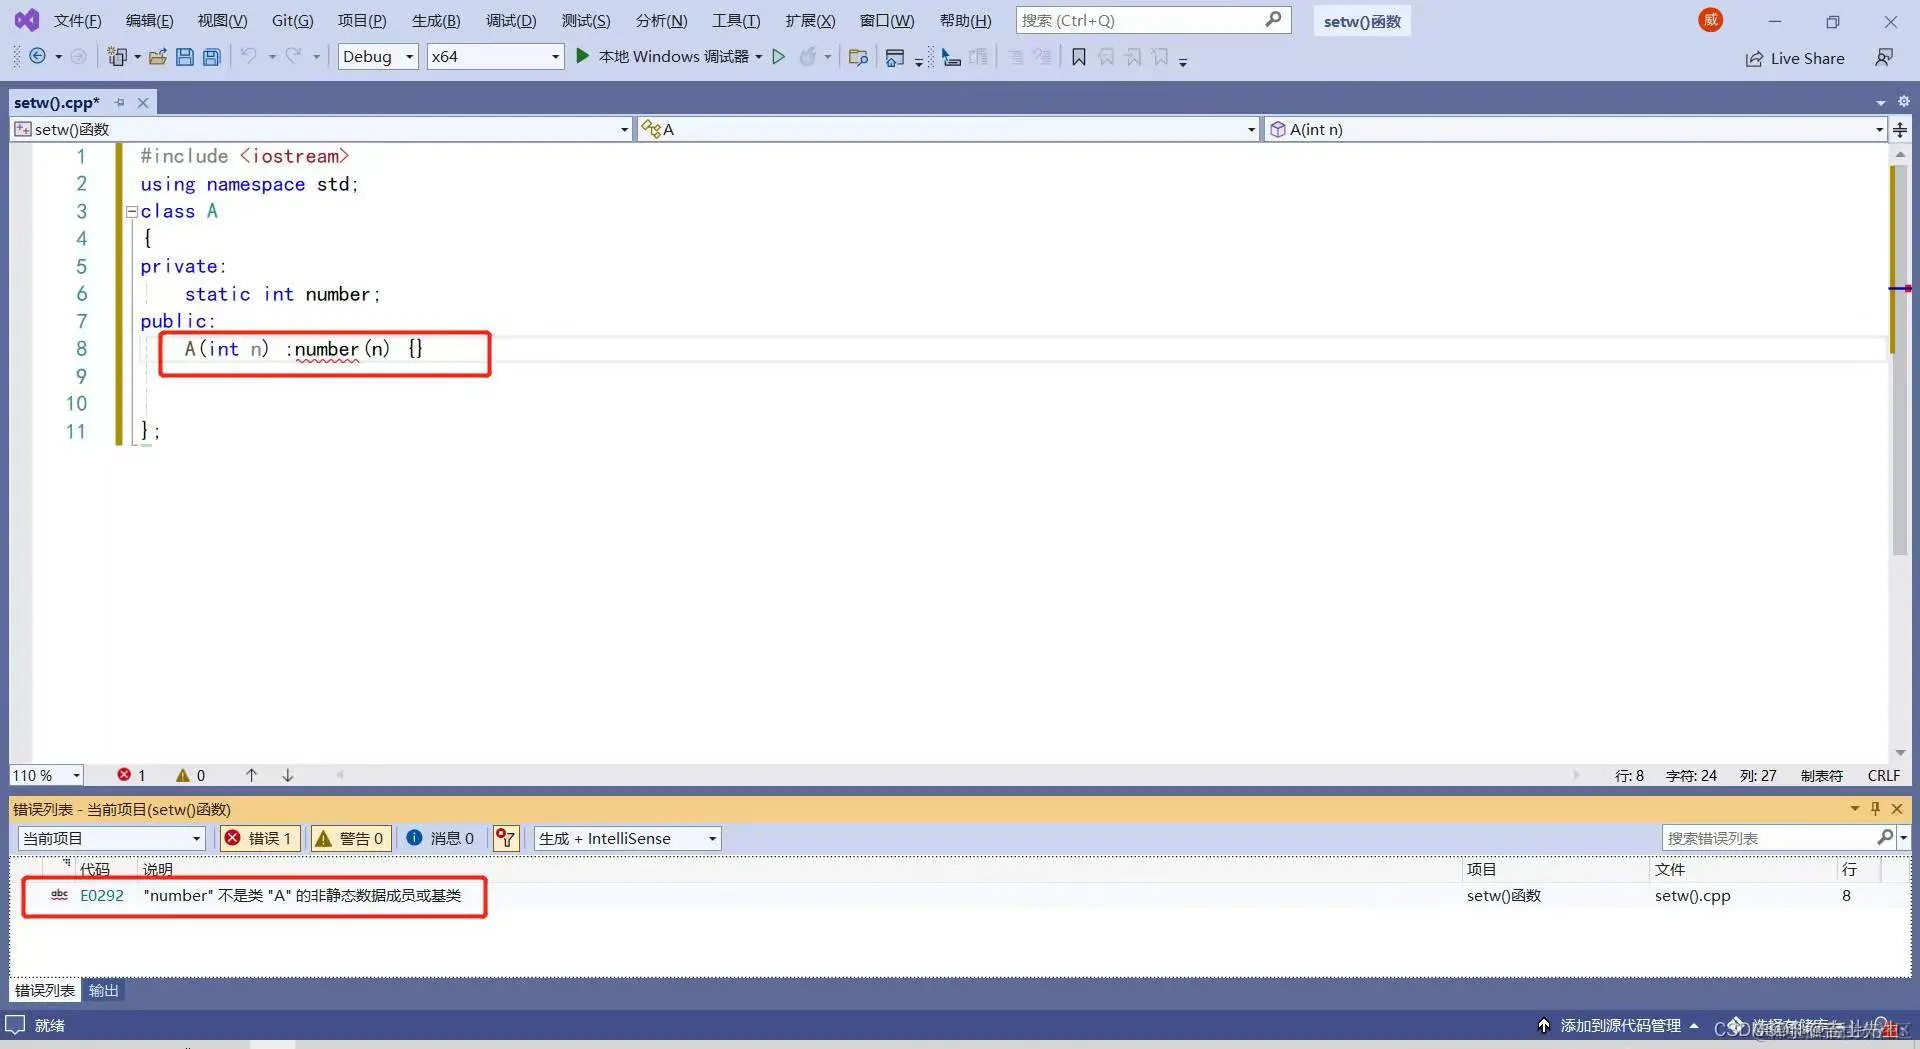The image size is (1920, 1049).
Task: Click the 搜索错误列表 search field
Action: 1778,838
